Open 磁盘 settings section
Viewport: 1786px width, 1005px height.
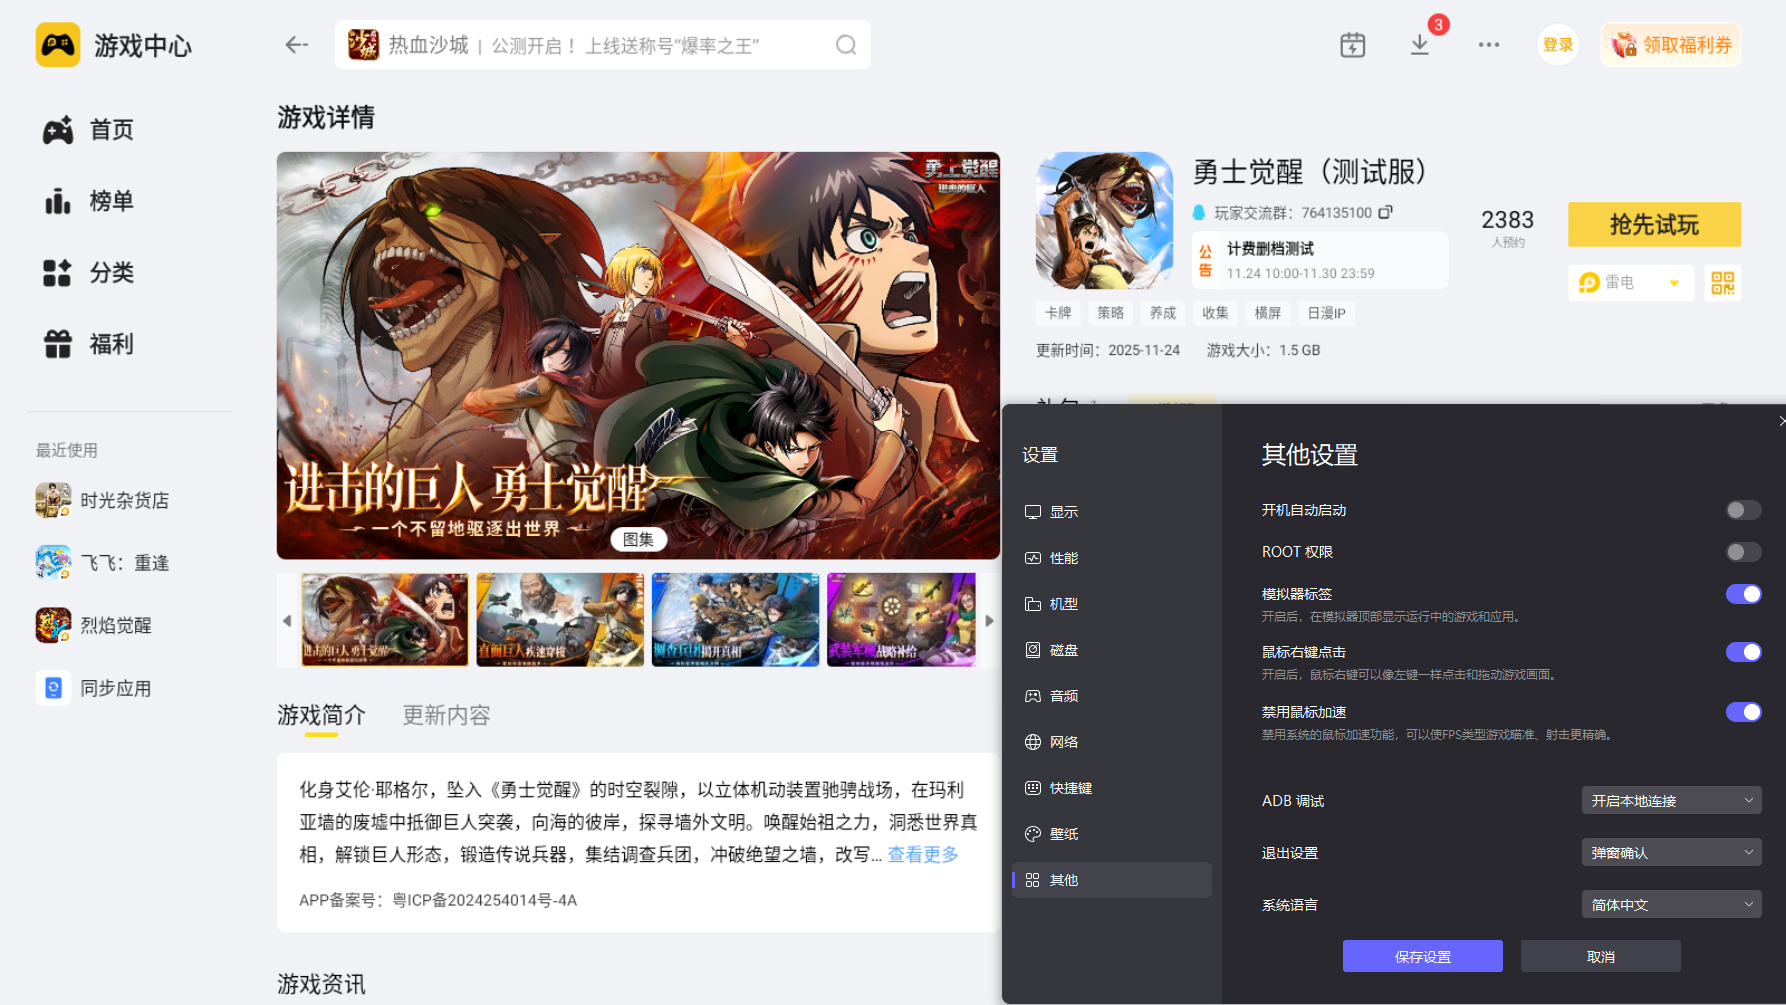point(1112,650)
